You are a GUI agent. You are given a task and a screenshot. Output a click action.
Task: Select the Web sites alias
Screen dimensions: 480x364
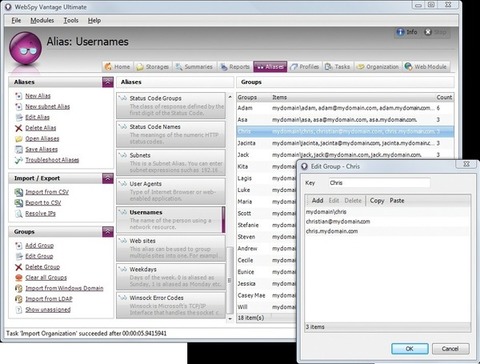(171, 248)
